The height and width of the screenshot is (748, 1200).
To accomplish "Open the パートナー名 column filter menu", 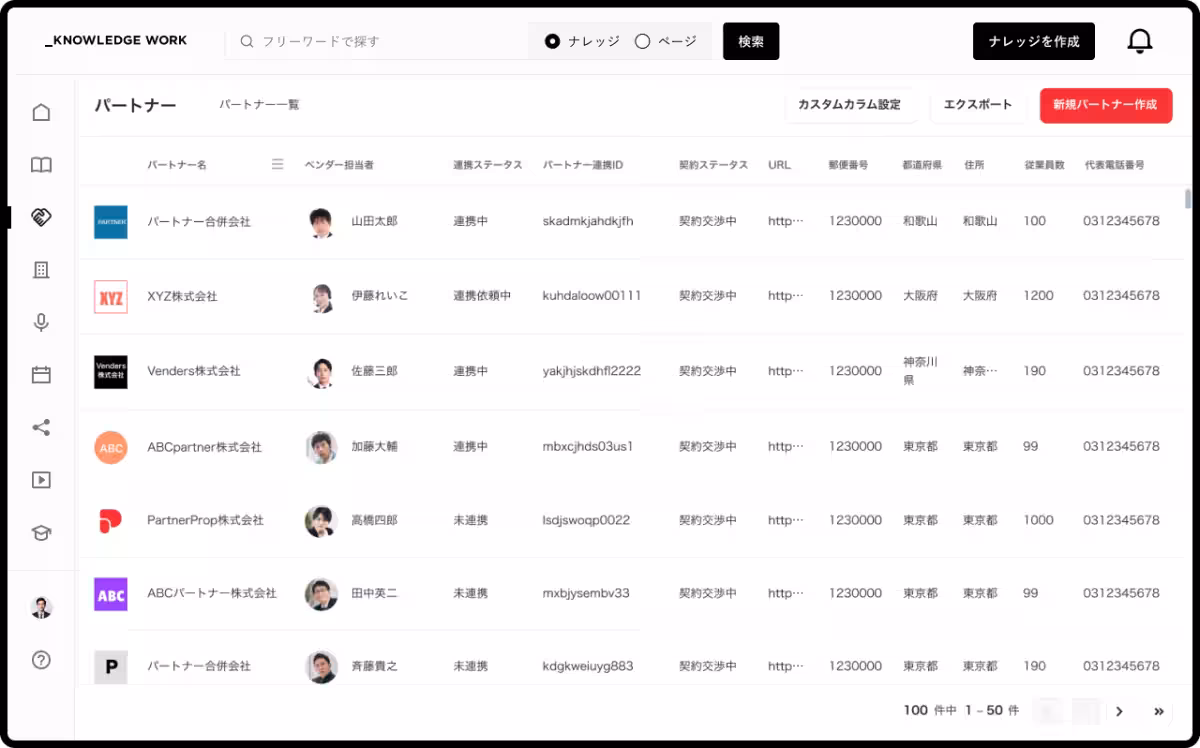I will (x=277, y=165).
